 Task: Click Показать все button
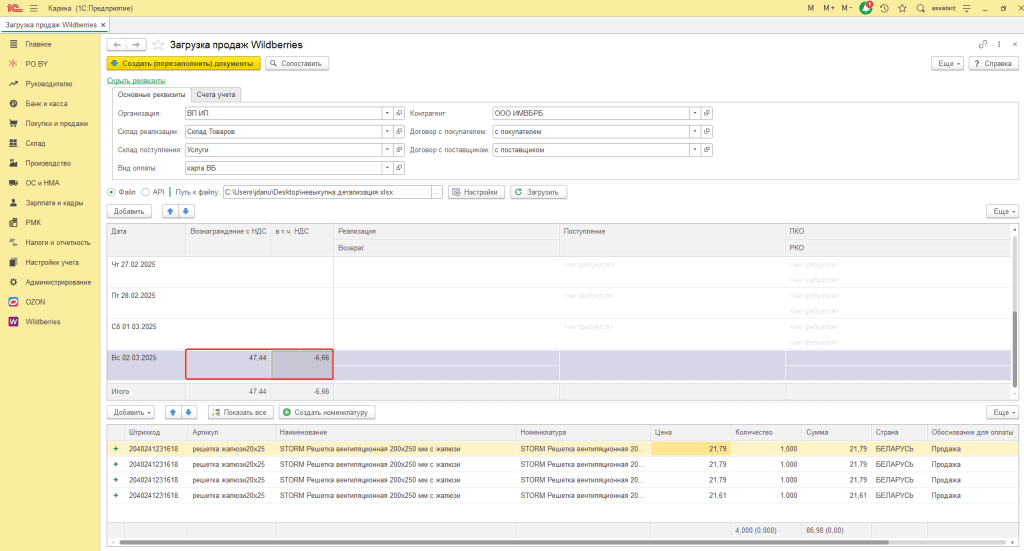239,413
